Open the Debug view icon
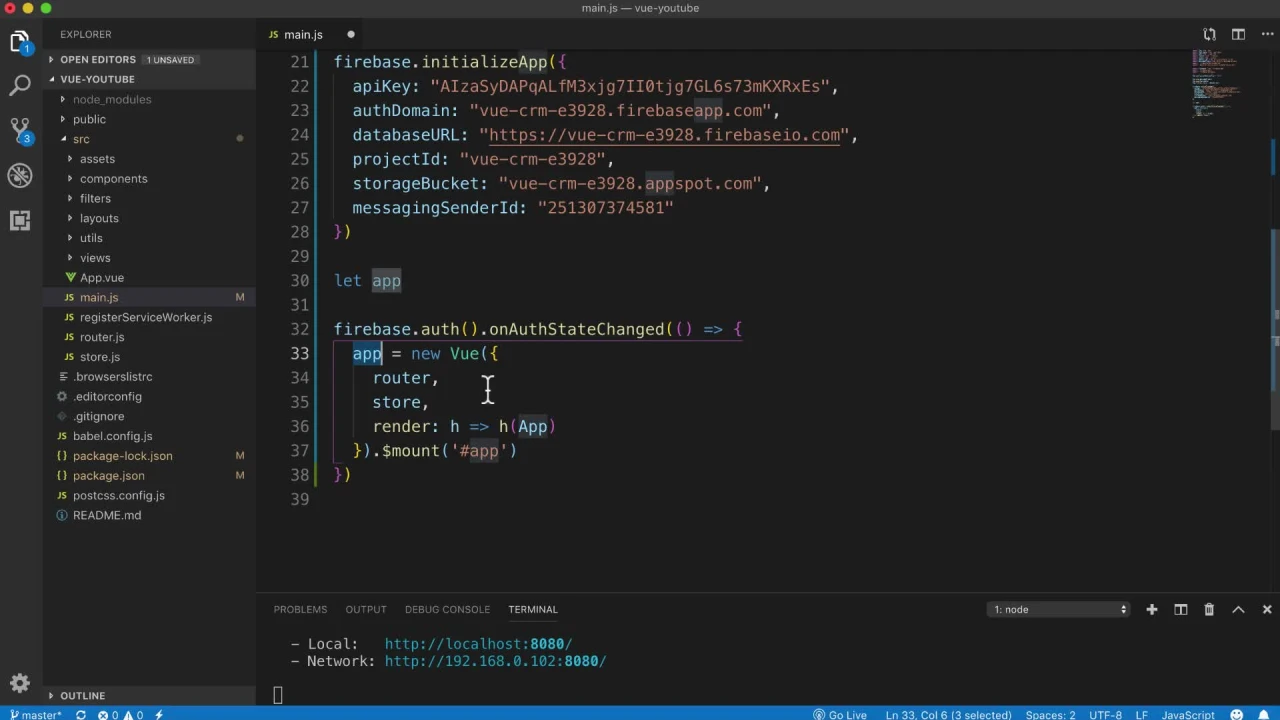 pos(20,176)
